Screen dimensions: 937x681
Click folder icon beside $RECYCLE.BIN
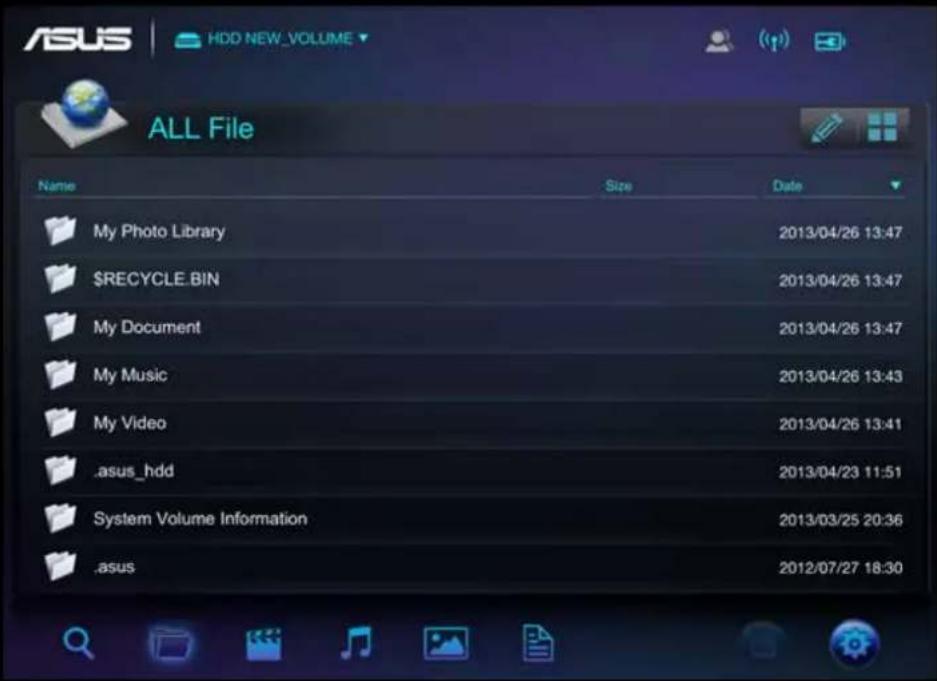[60, 278]
